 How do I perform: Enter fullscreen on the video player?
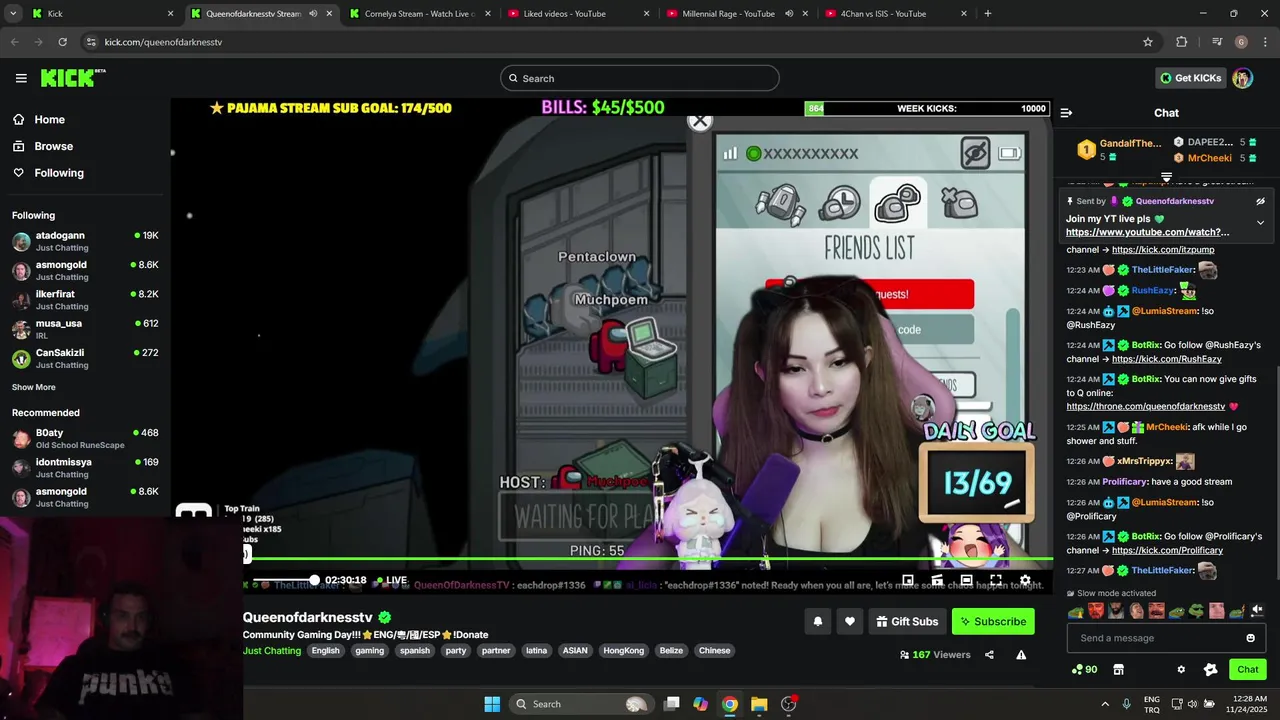coord(996,580)
